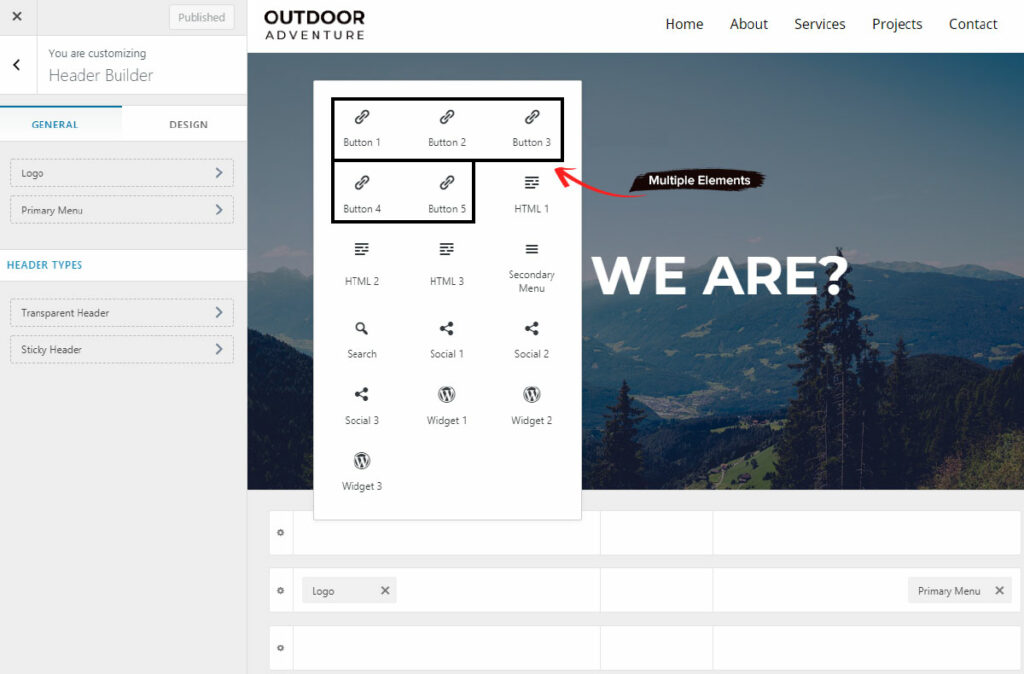Remove the Primary Menu element from row
The width and height of the screenshot is (1024, 674).
pyautogui.click(x=999, y=591)
